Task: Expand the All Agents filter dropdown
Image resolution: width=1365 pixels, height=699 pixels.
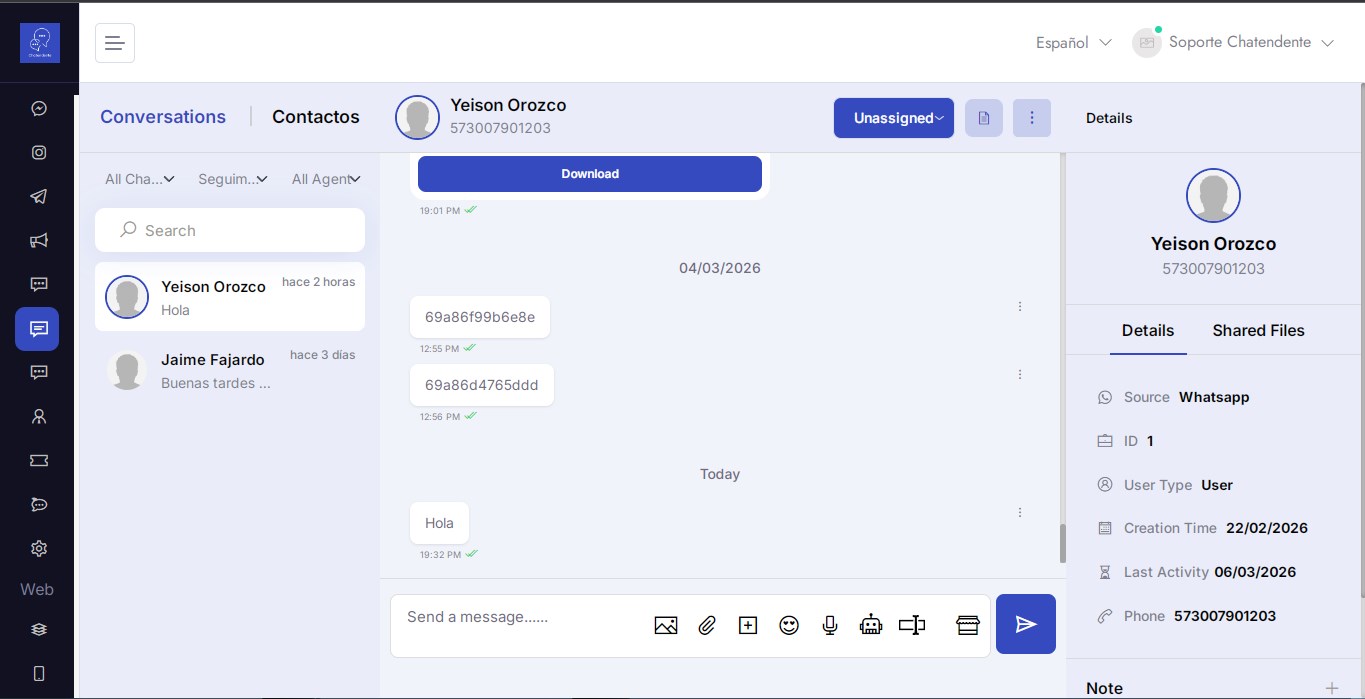Action: click(326, 179)
